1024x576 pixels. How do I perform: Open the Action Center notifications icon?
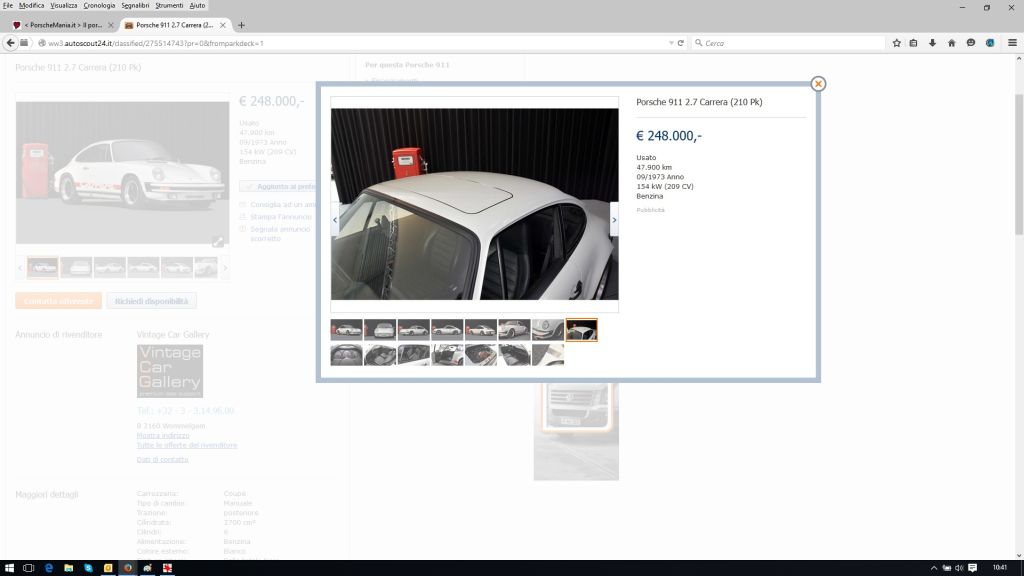coord(972,568)
